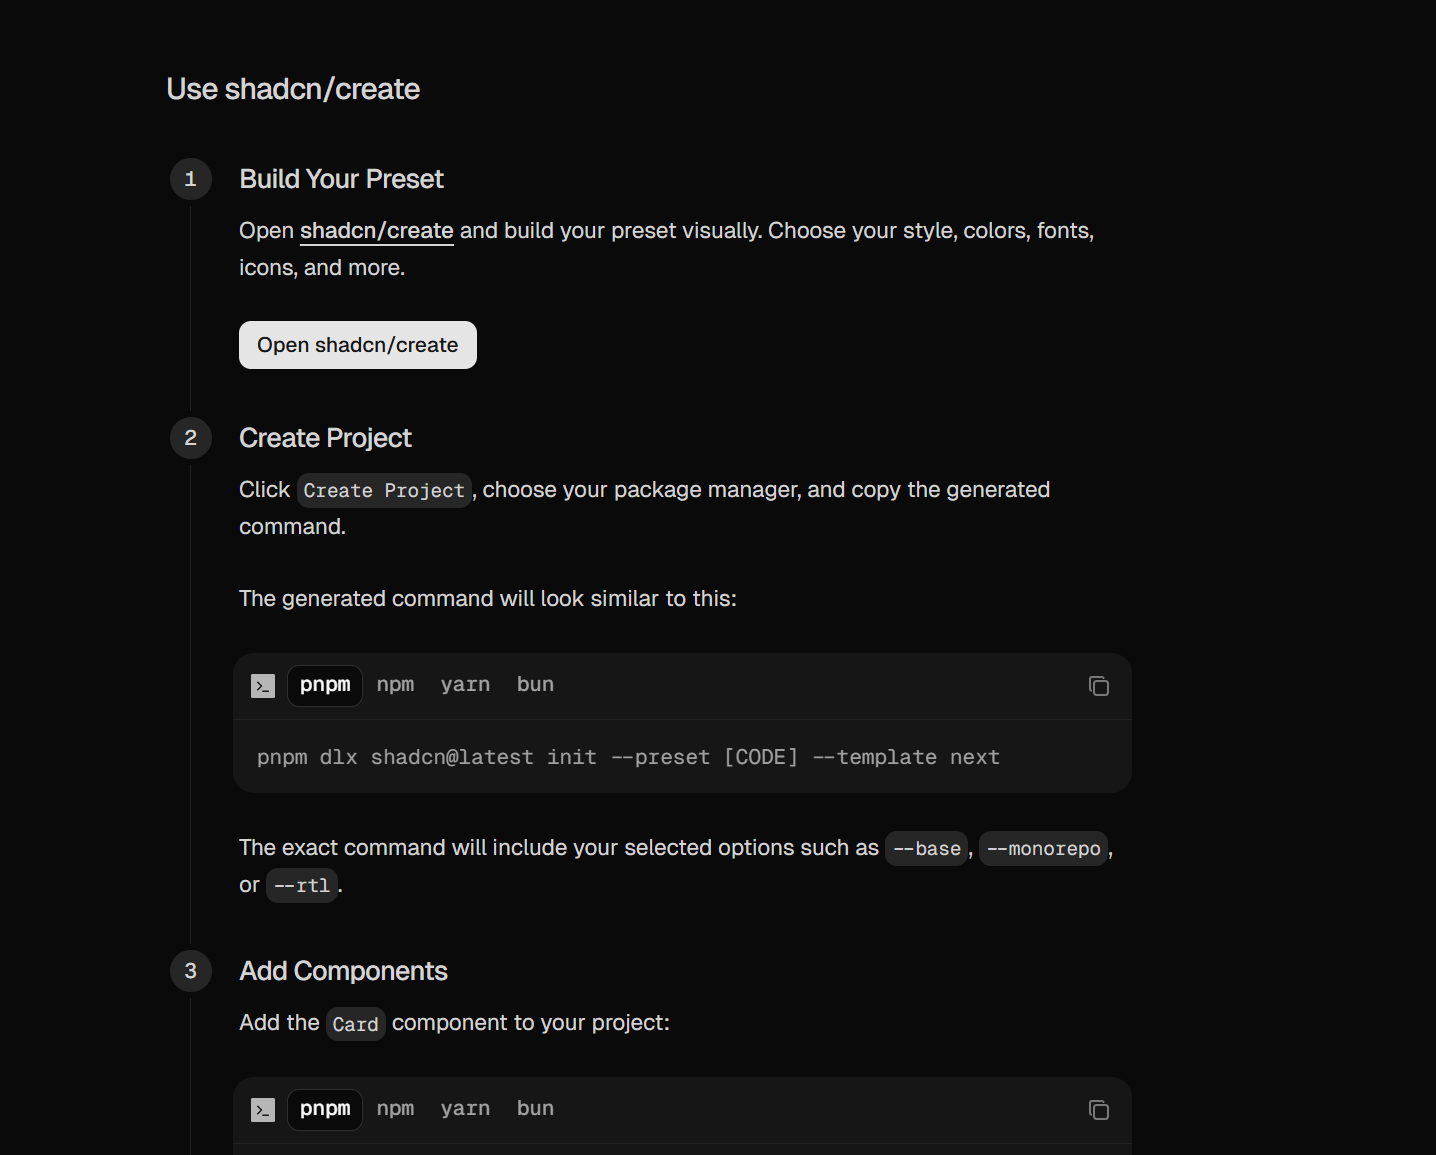
Task: Switch to the yarn tab in the init block
Action: tap(465, 684)
